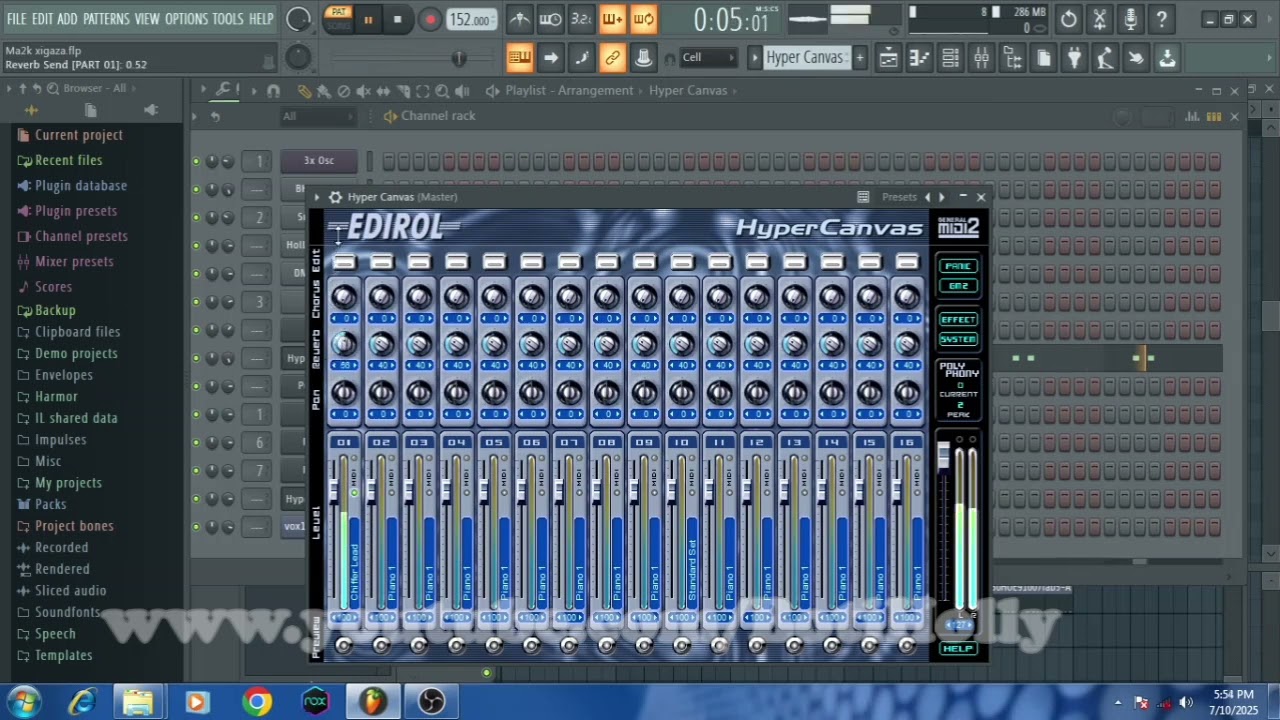Open the TOOLS menu

227,19
